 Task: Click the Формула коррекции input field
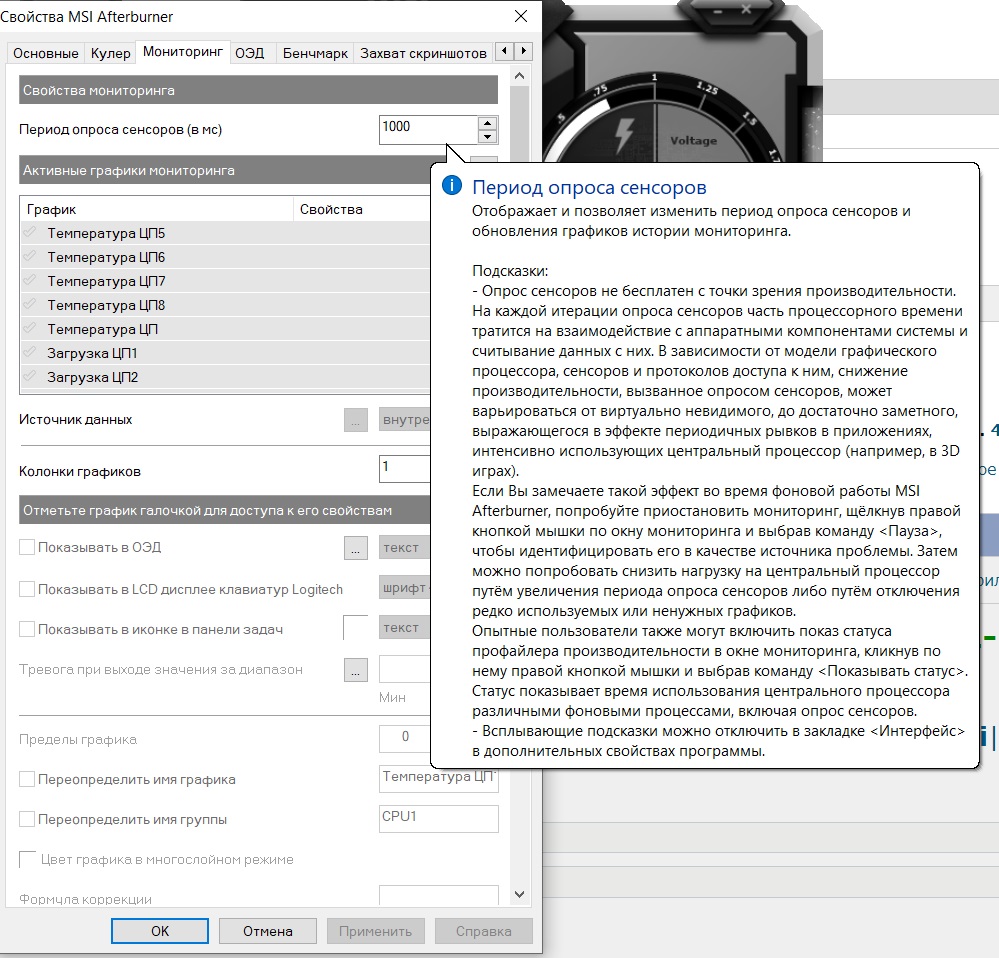tap(438, 896)
